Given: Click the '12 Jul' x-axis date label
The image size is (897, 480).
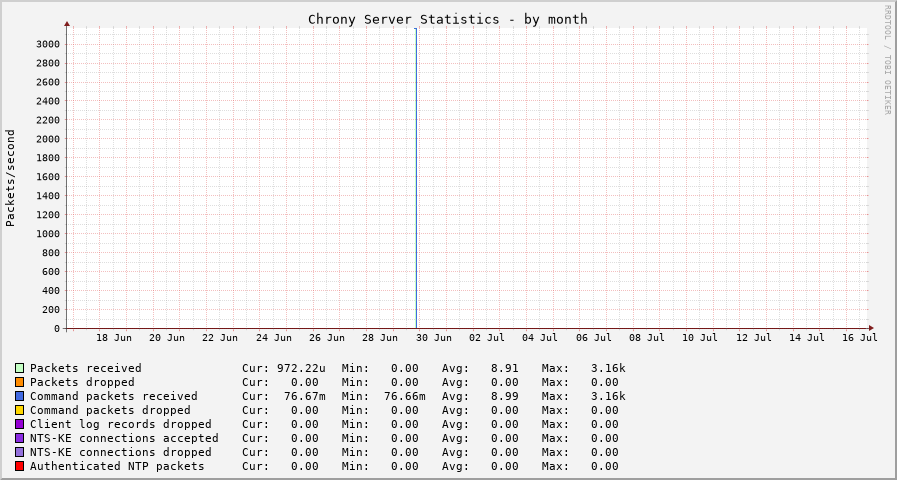Looking at the screenshot, I should (753, 338).
